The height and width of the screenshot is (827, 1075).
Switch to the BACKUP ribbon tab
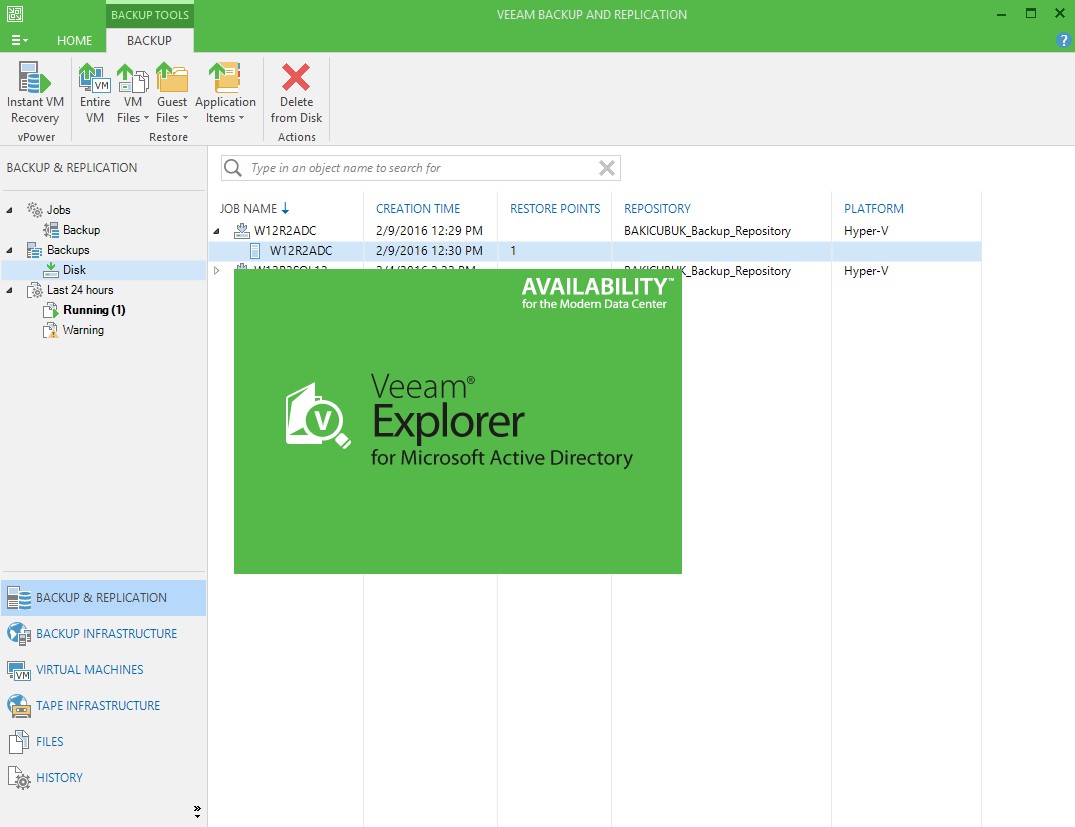tap(149, 40)
